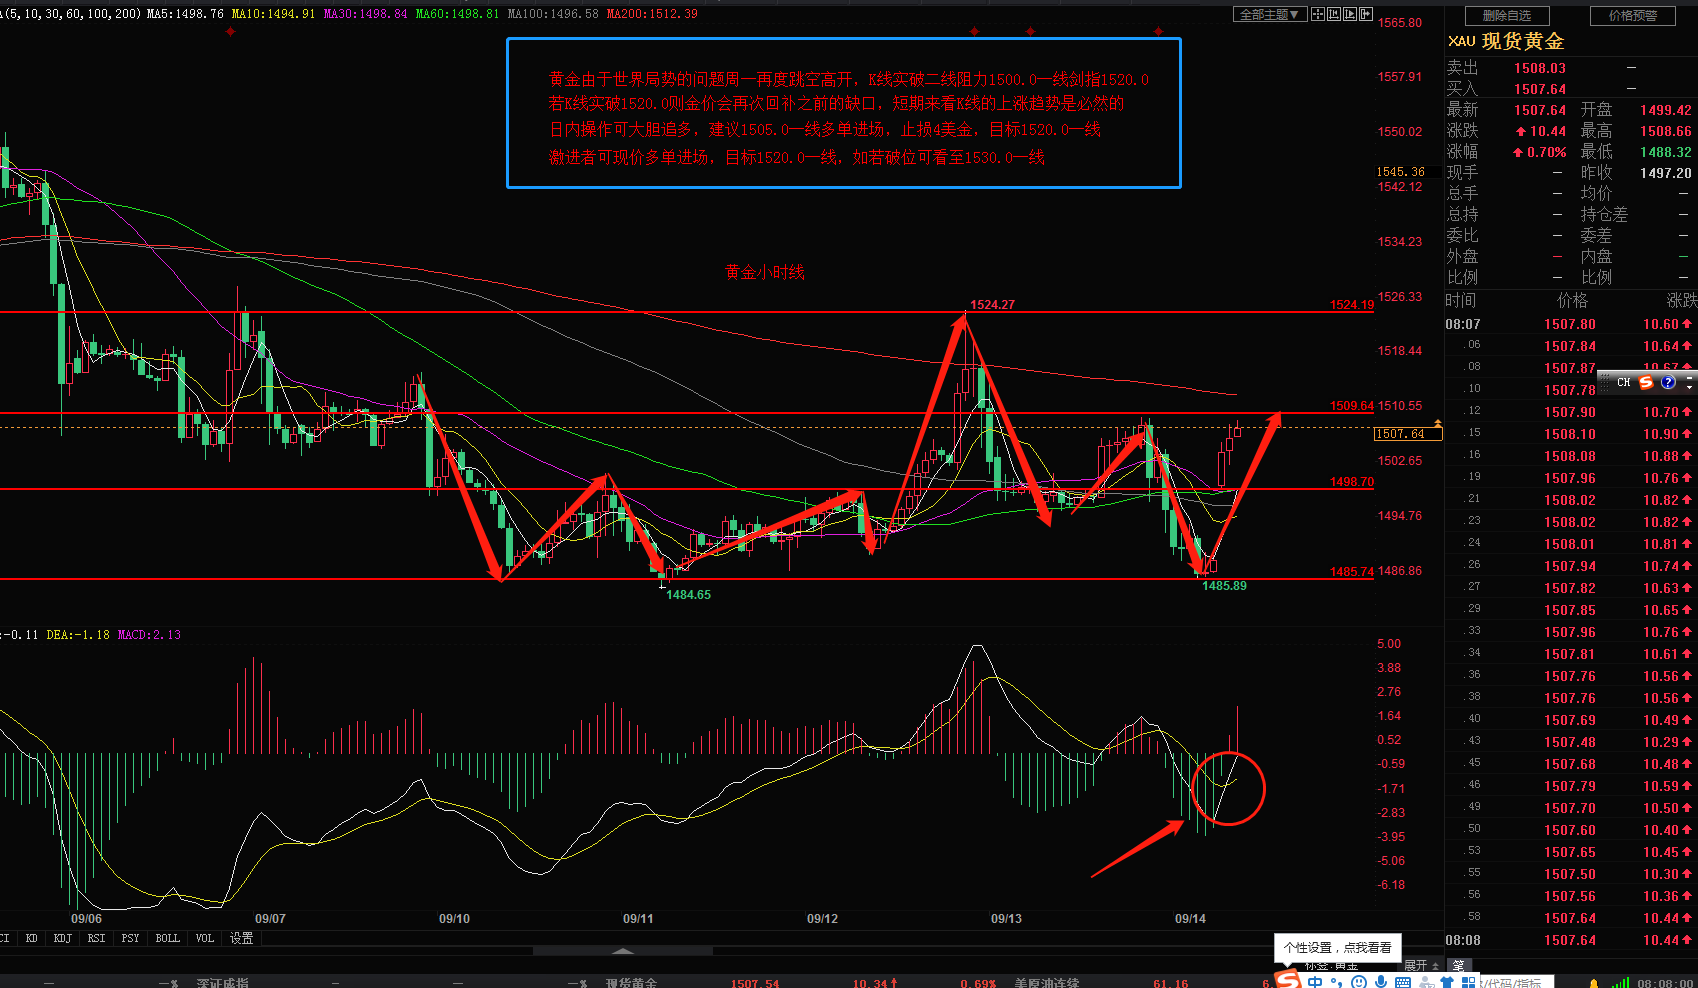Switch to the RSI indicator tab

click(x=96, y=938)
